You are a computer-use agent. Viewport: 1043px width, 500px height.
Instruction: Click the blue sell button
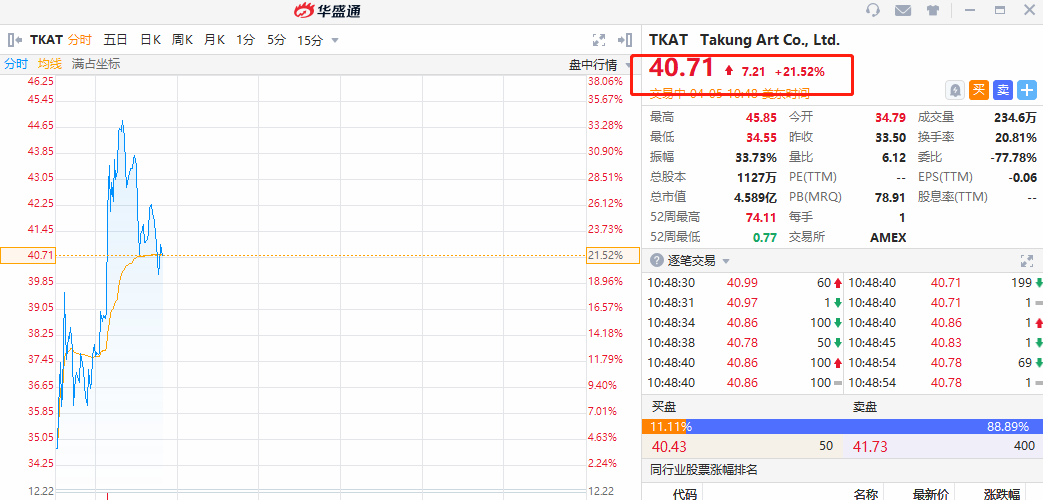(1002, 90)
